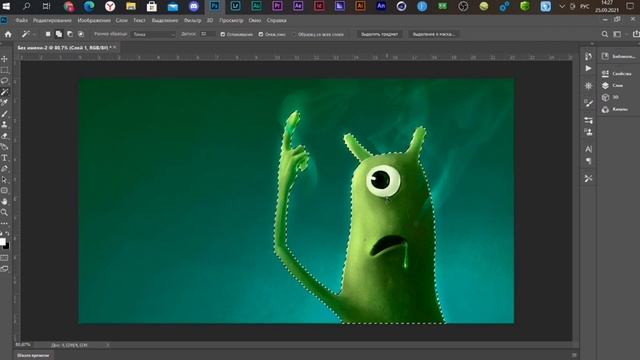640x360 pixels.
Task: Toggle the Смеж.пикс (Contiguous) checkbox
Action: pos(261,34)
